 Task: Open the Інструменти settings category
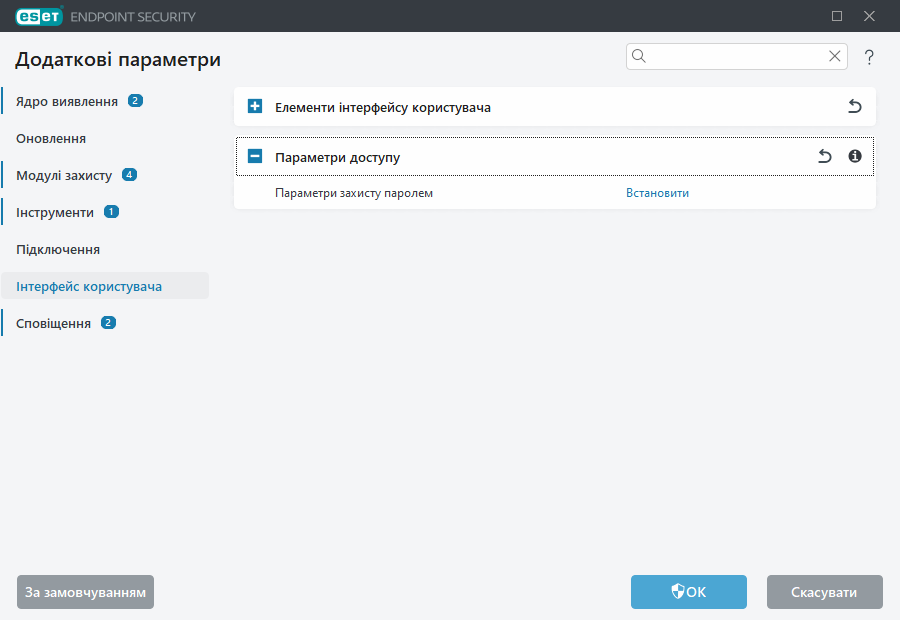click(x=55, y=212)
